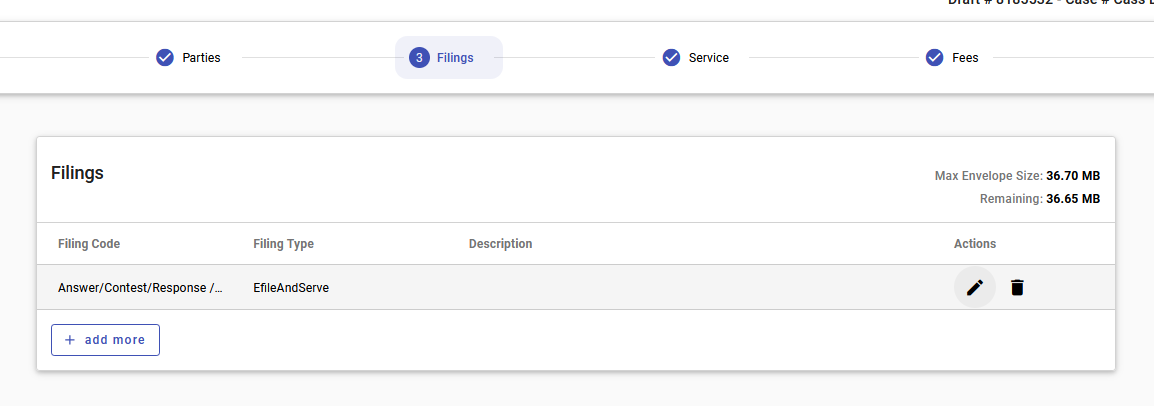Open the Fees step
Screen dimensions: 1154x406
pyautogui.click(x=964, y=58)
